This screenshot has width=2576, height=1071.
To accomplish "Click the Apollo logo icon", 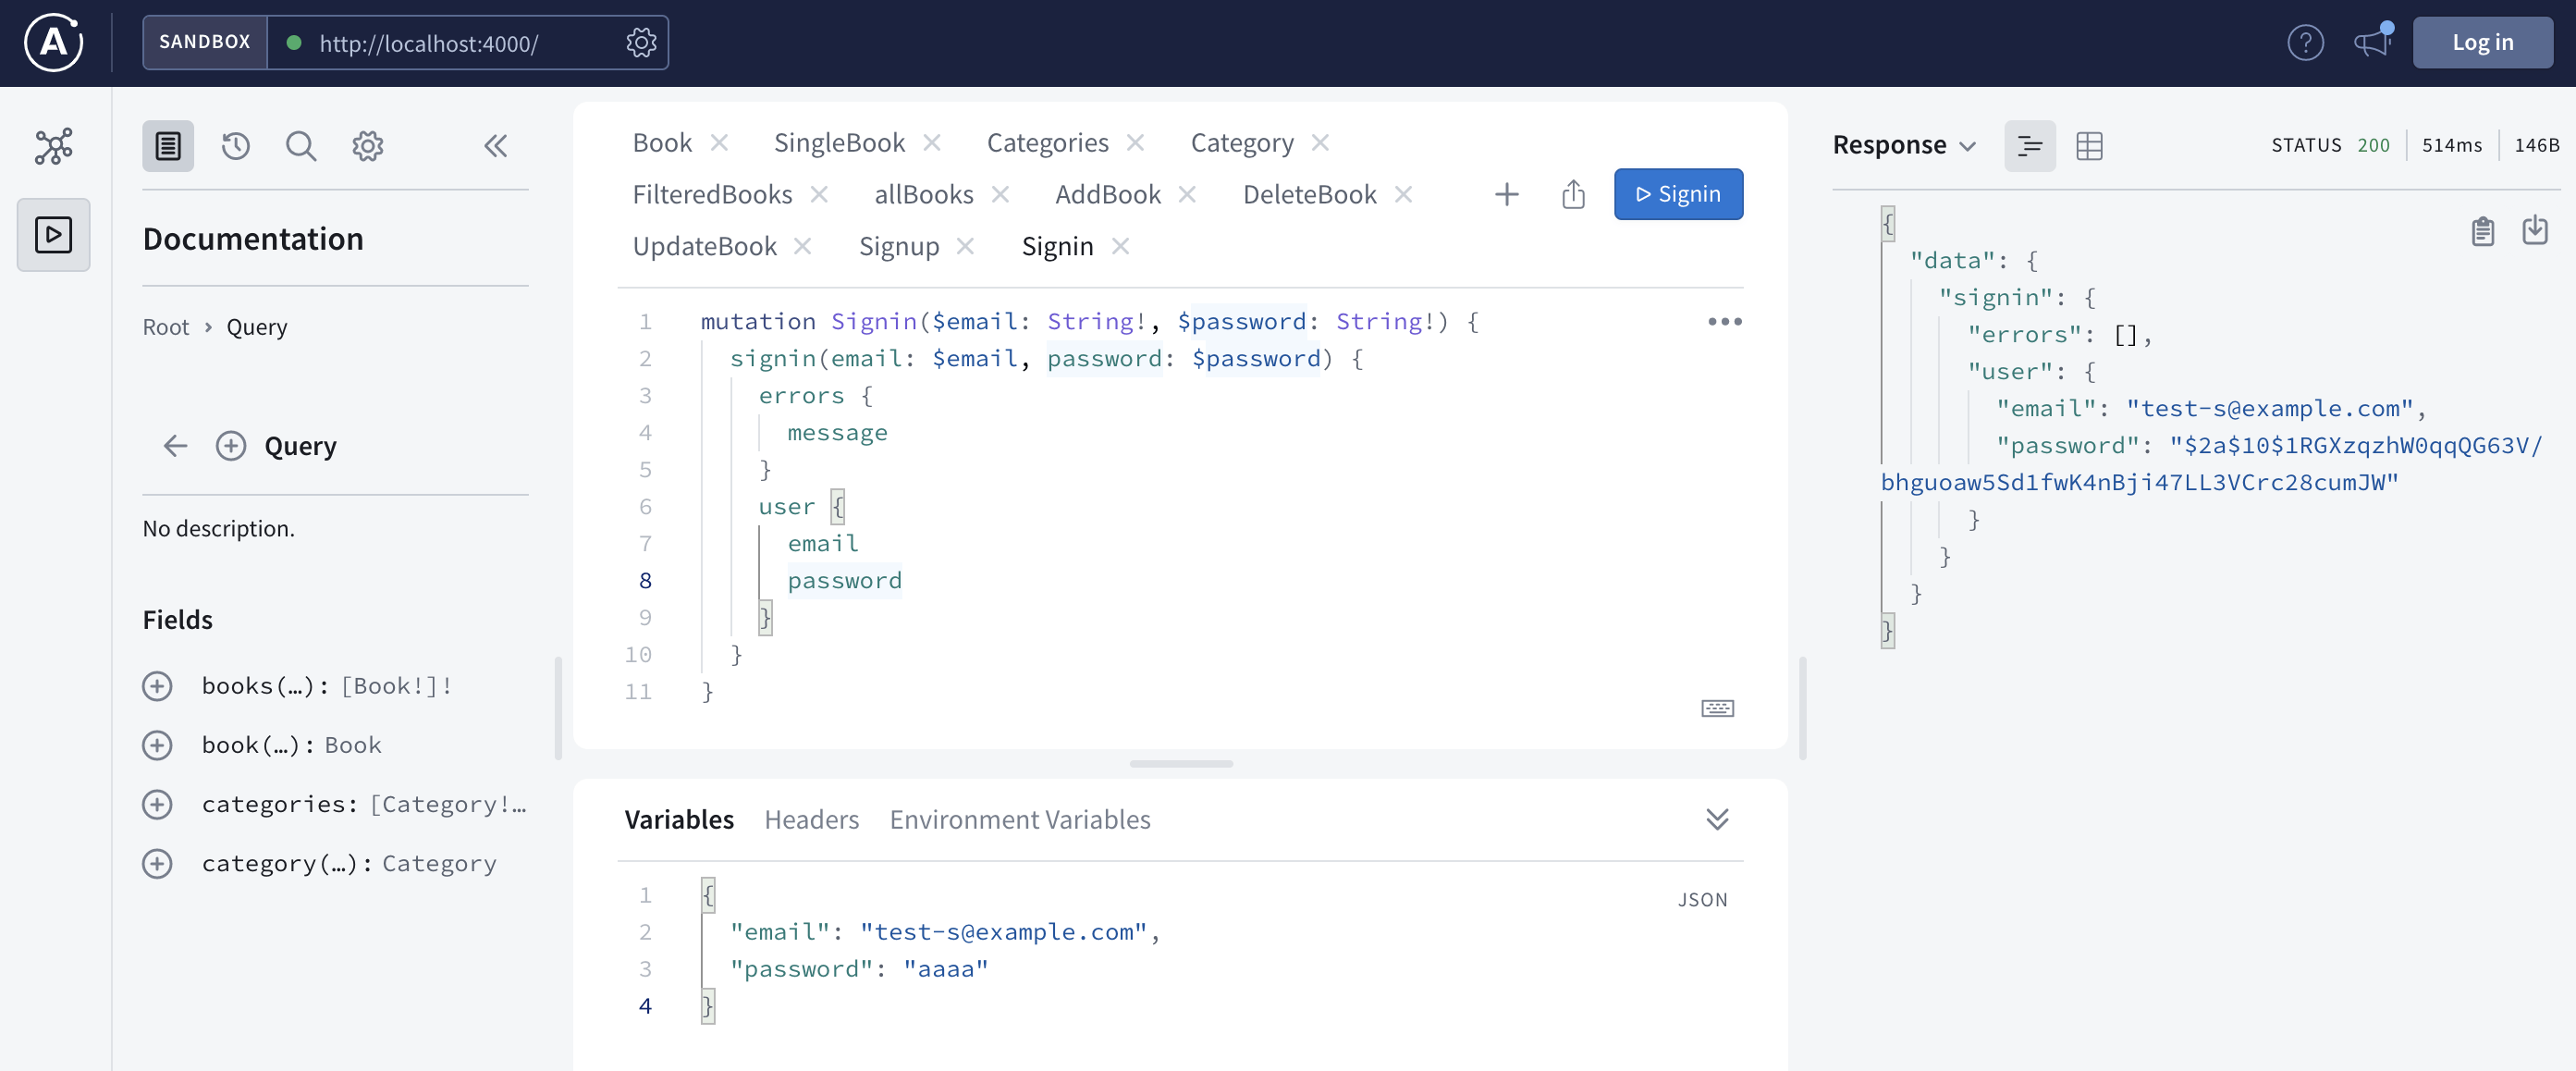I will pos(53,42).
